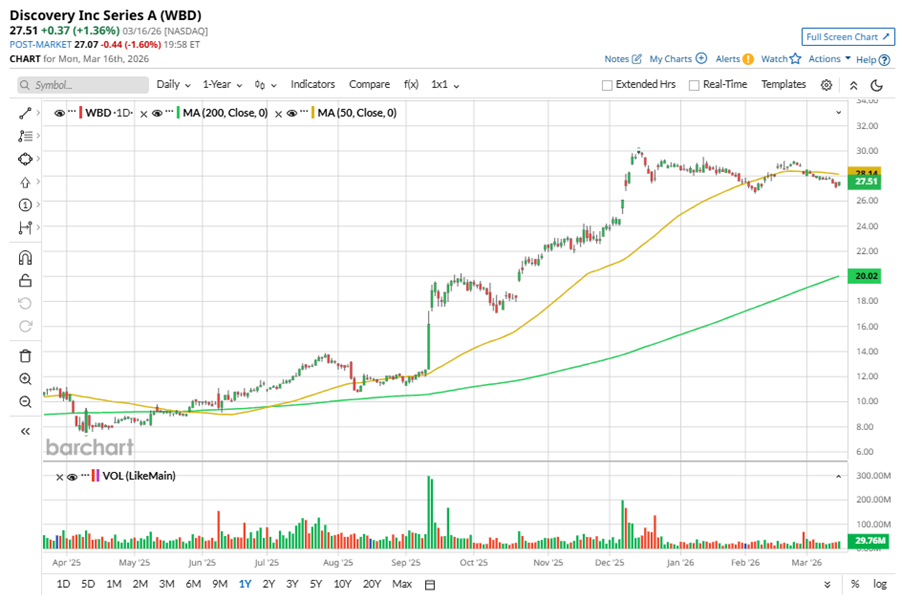Viewport: 902px width, 600px height.
Task: Click the MA 50 yellow color swatch
Action: 313,113
